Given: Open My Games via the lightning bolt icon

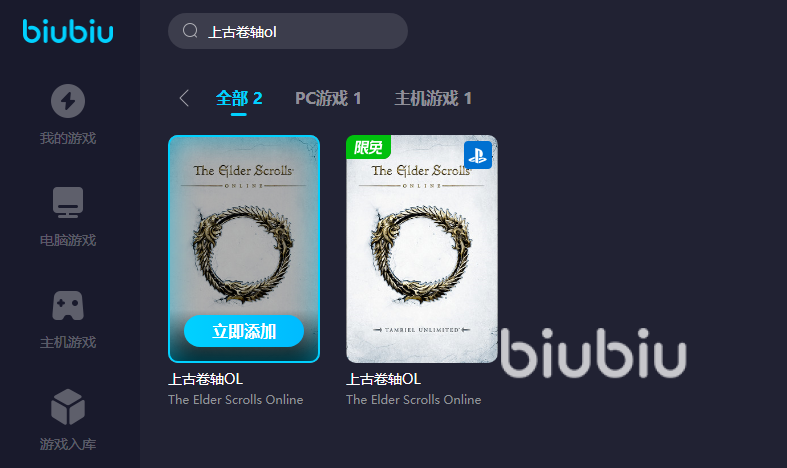Looking at the screenshot, I should click(68, 101).
